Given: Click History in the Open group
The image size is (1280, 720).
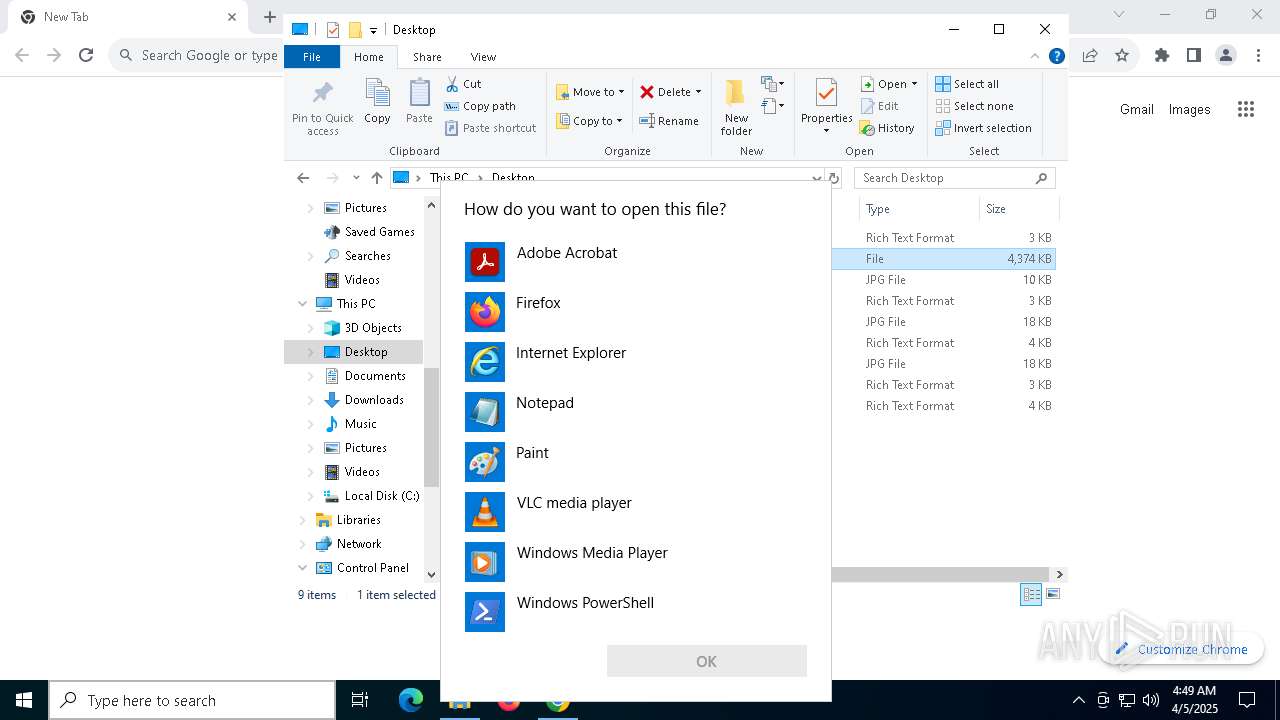Looking at the screenshot, I should 887,128.
